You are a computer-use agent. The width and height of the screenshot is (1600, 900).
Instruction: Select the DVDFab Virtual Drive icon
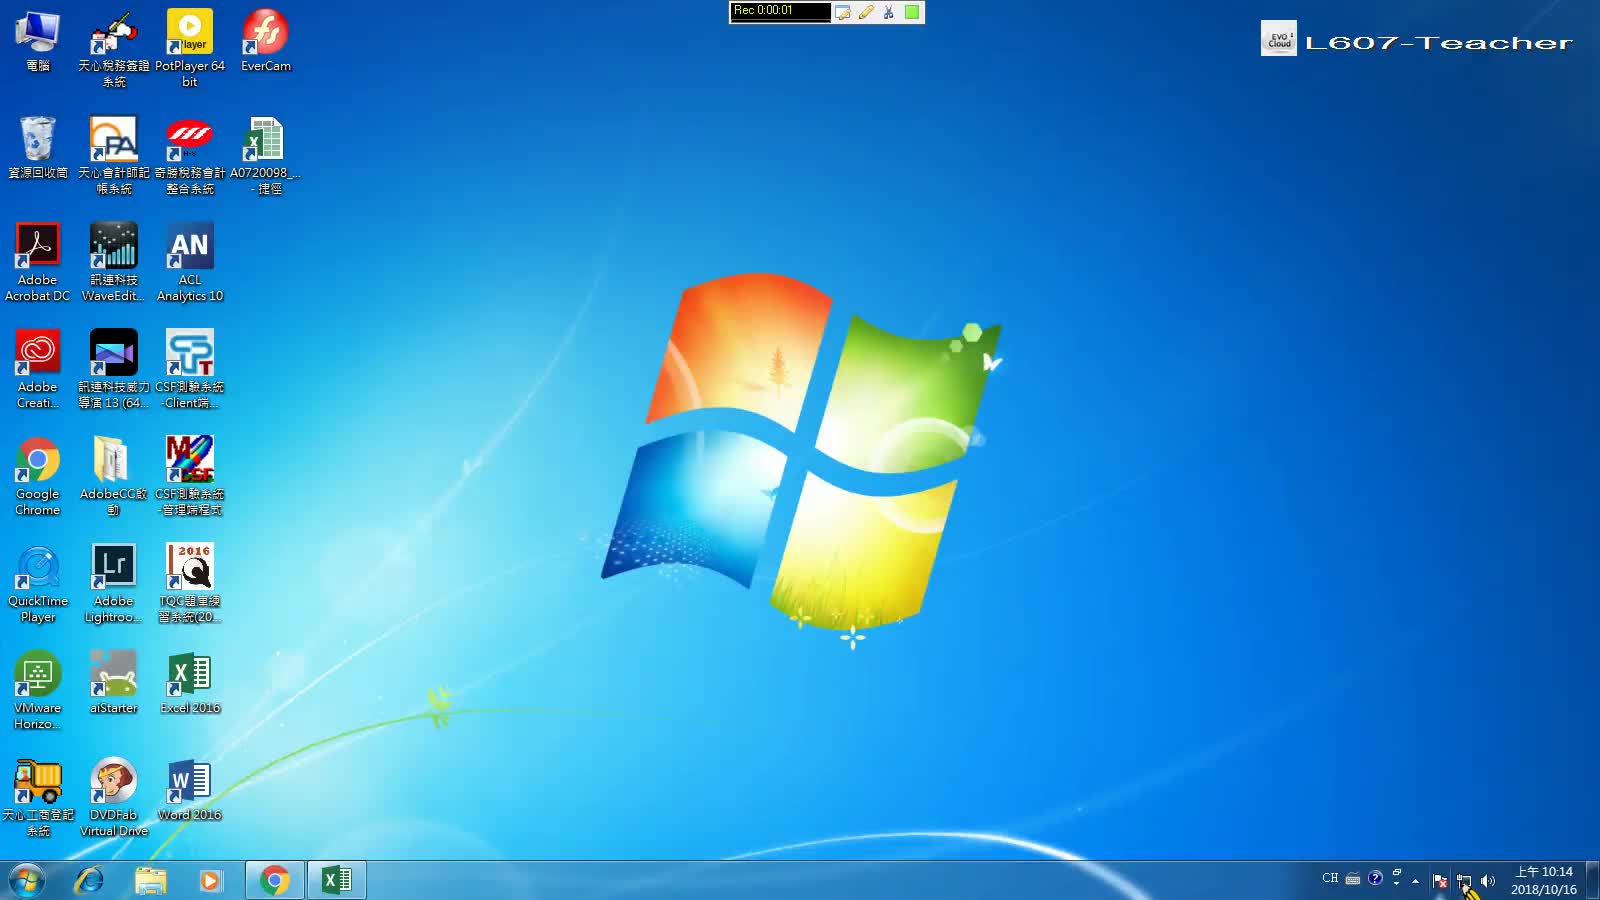114,798
